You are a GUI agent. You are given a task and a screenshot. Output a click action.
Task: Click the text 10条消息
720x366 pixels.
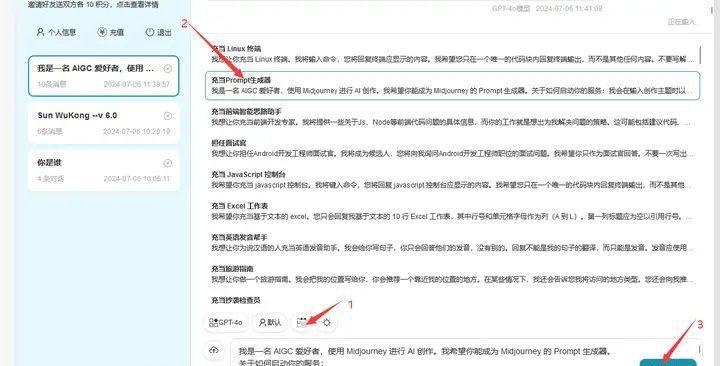[x=52, y=84]
